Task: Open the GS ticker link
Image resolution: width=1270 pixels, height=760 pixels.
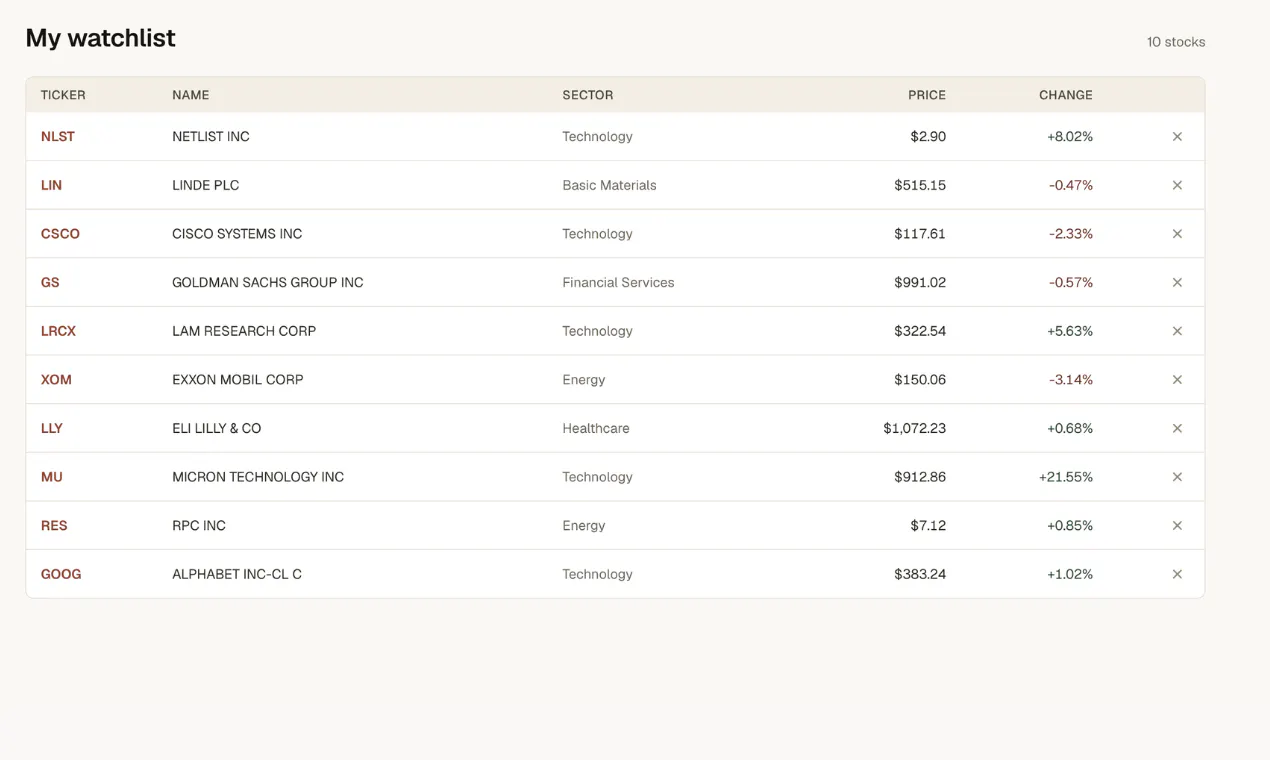Action: click(x=50, y=282)
